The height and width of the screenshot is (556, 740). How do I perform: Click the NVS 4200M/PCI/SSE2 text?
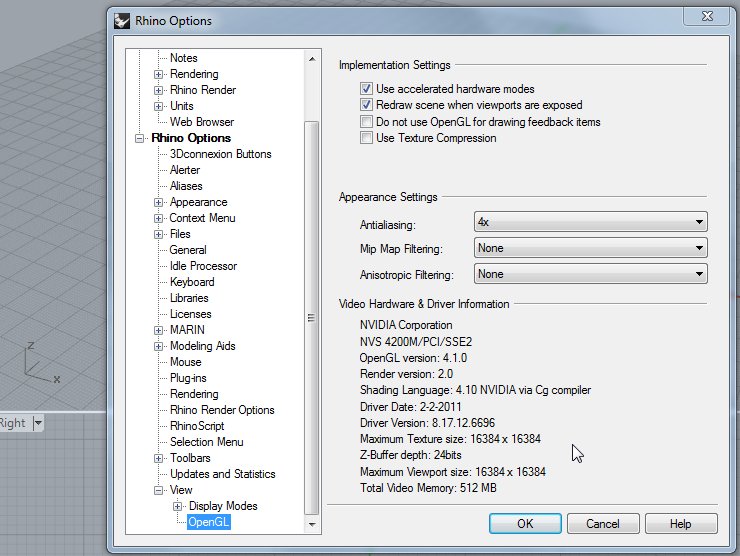point(416,342)
